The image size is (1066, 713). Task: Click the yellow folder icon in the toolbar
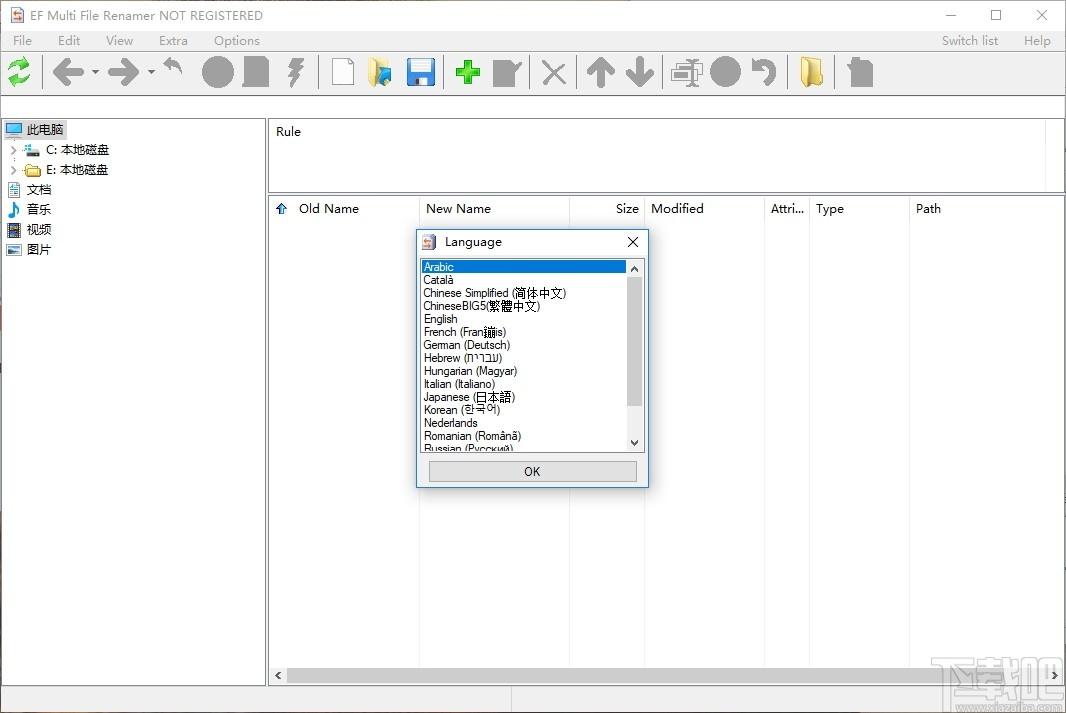pyautogui.click(x=812, y=72)
